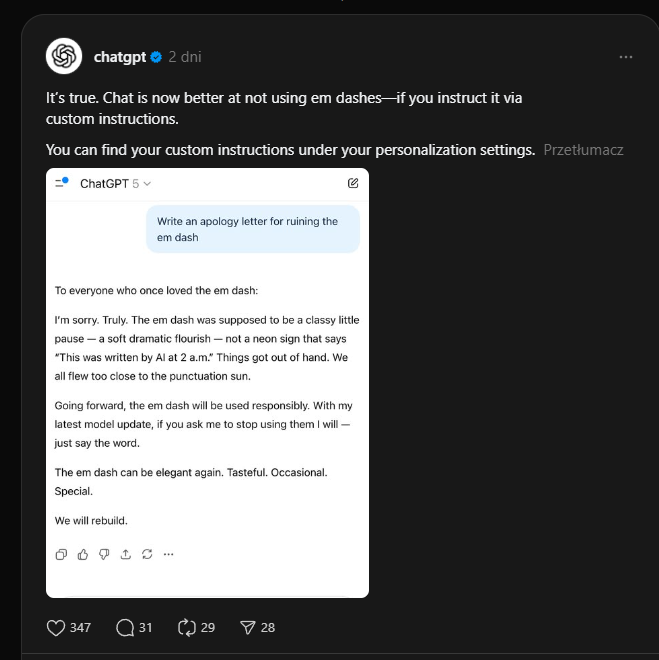The image size is (659, 660).
Task: Repost using the repost arrows icon
Action: 186,627
